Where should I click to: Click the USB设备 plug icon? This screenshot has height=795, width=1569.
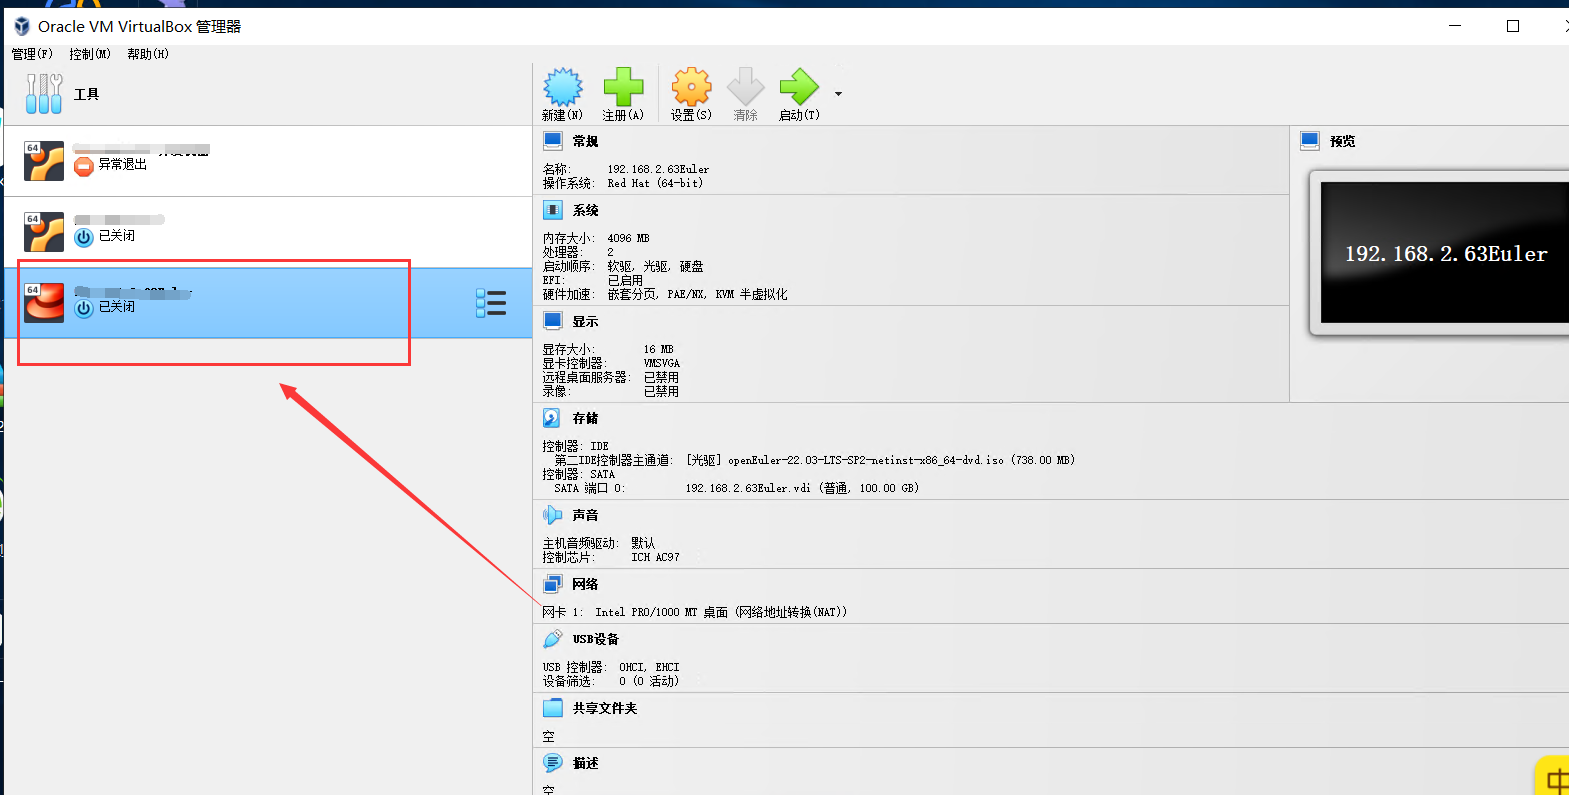click(x=553, y=639)
